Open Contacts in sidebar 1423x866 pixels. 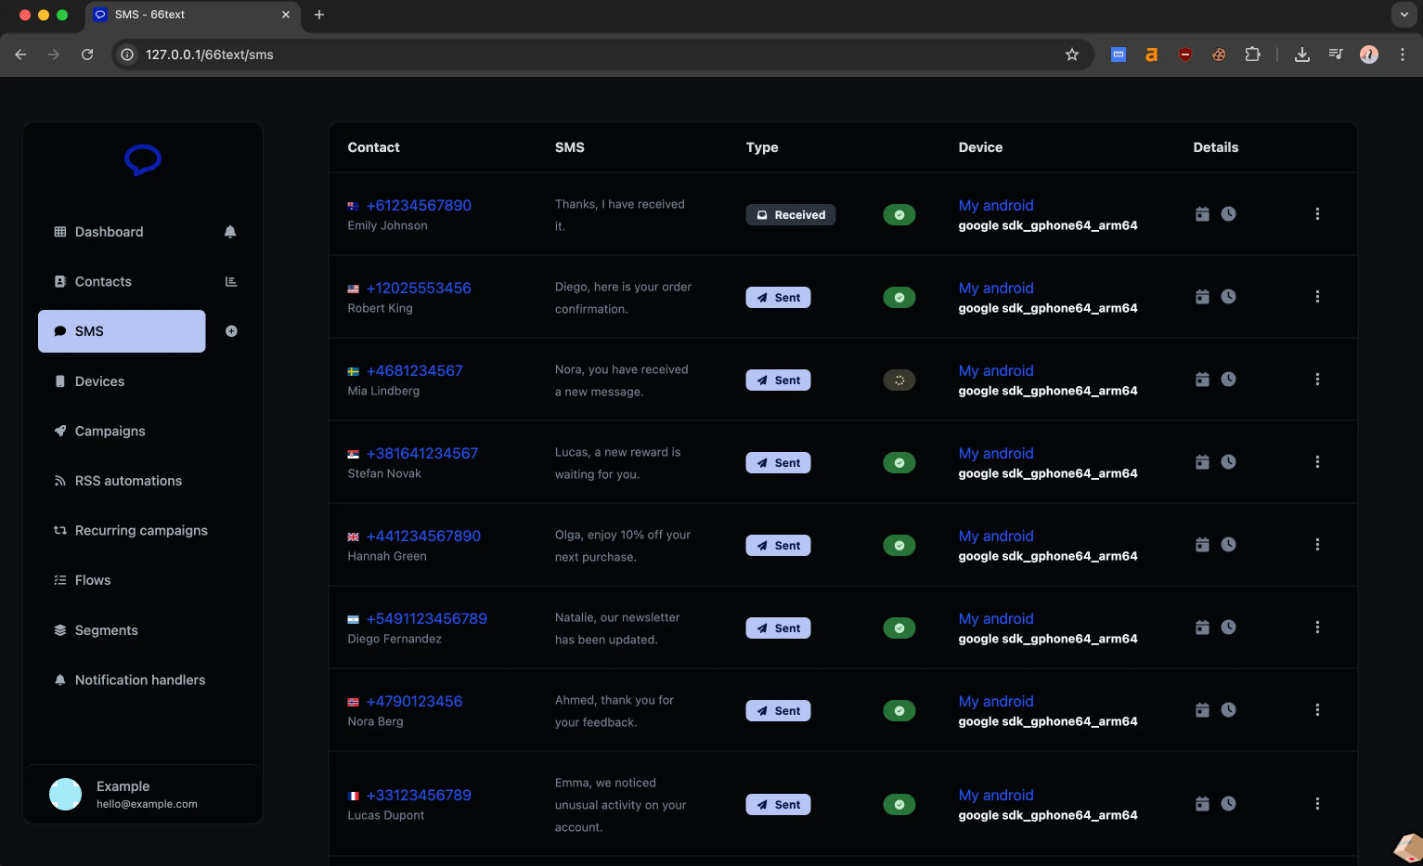[x=122, y=282]
